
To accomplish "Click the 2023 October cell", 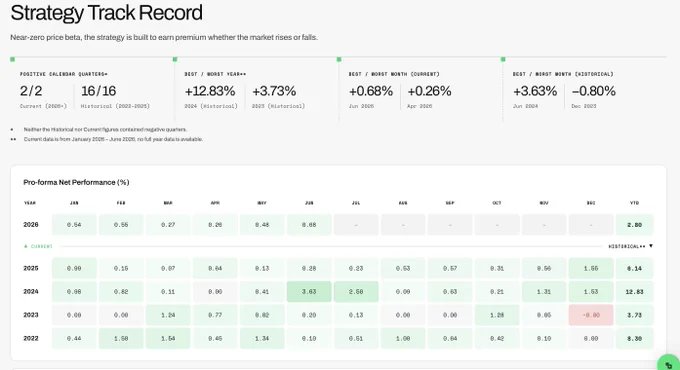I will click(x=497, y=315).
